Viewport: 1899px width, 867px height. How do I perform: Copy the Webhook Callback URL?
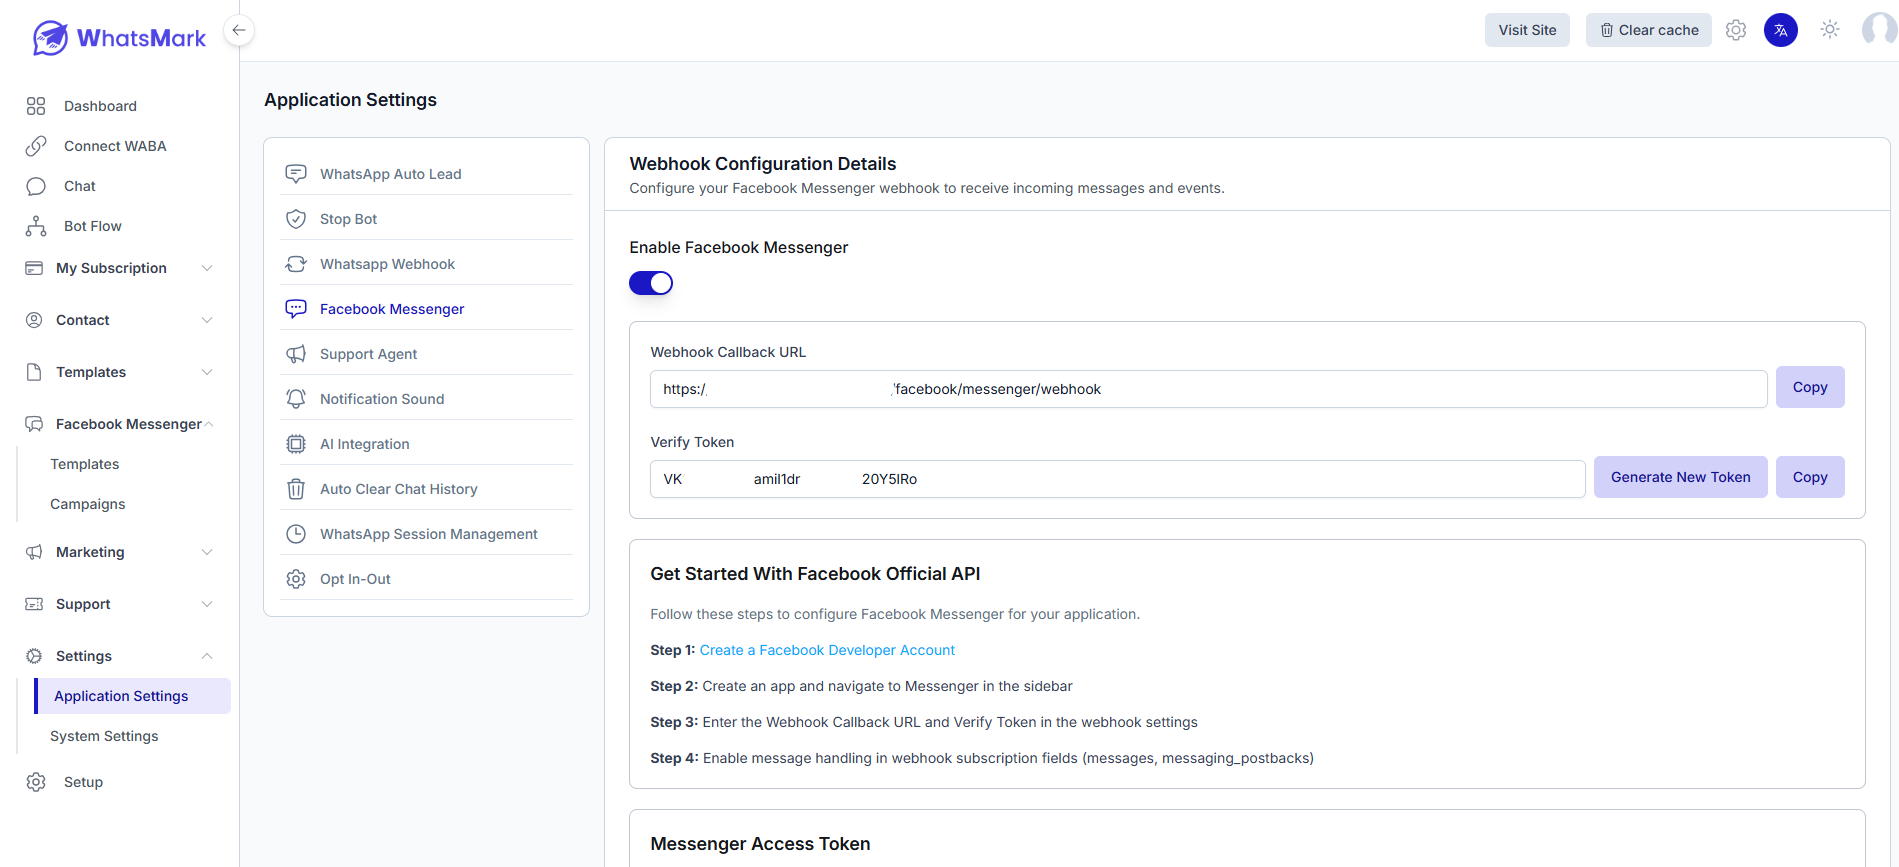point(1809,387)
